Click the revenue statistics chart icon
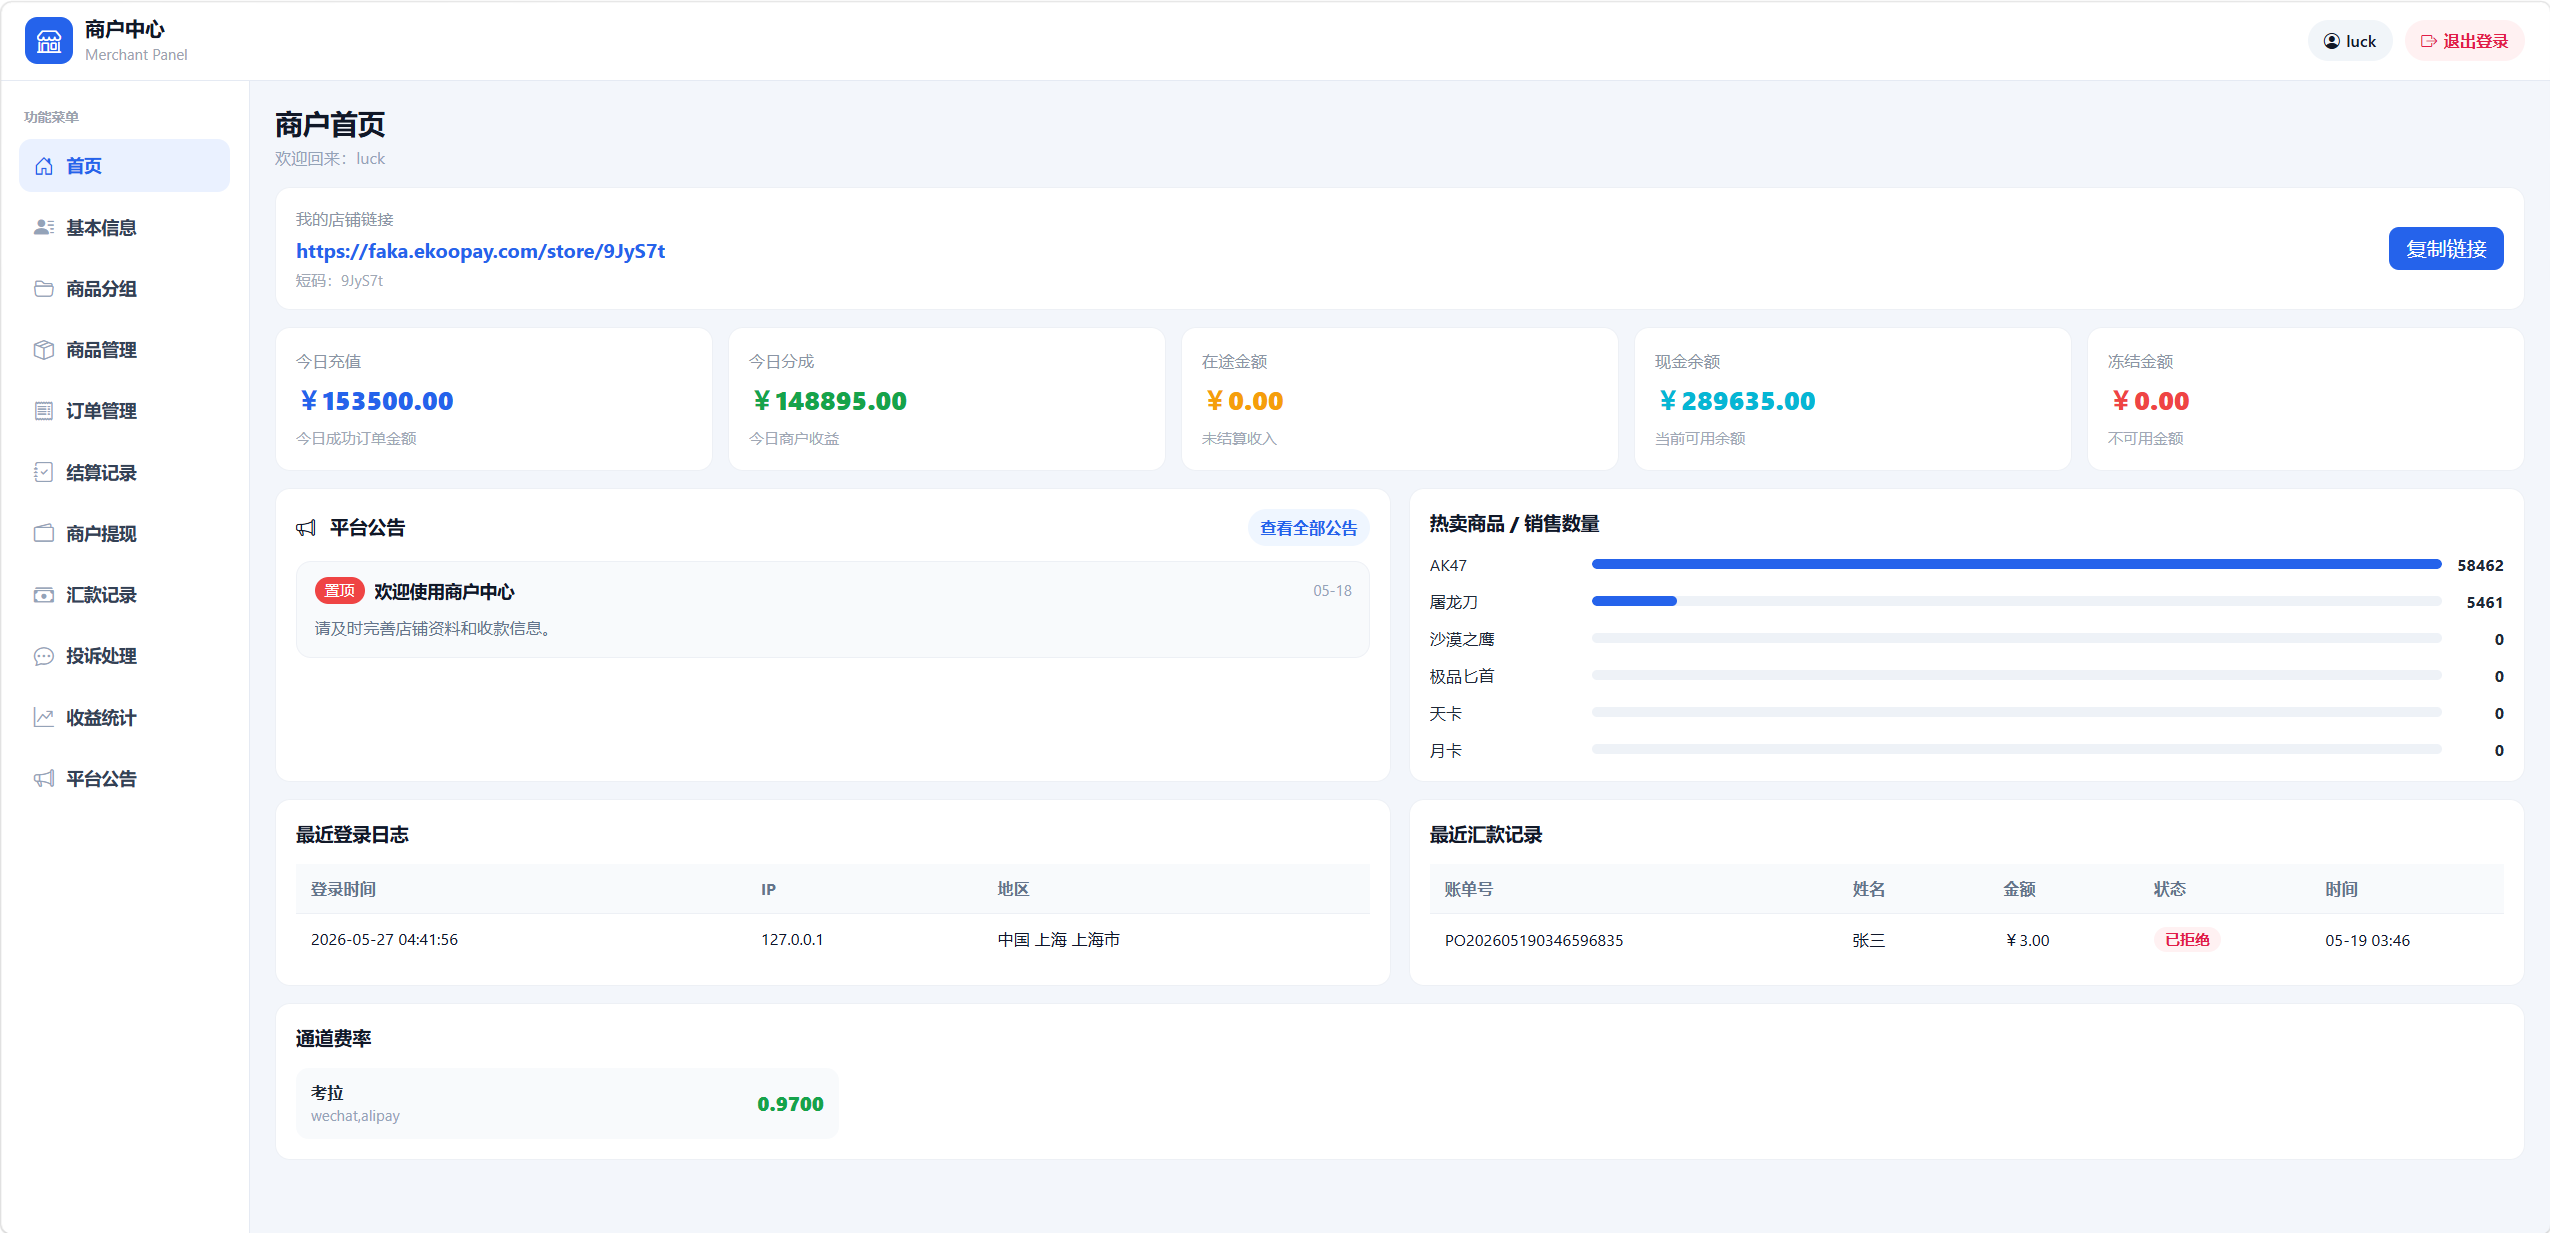2550x1233 pixels. pyautogui.click(x=44, y=717)
